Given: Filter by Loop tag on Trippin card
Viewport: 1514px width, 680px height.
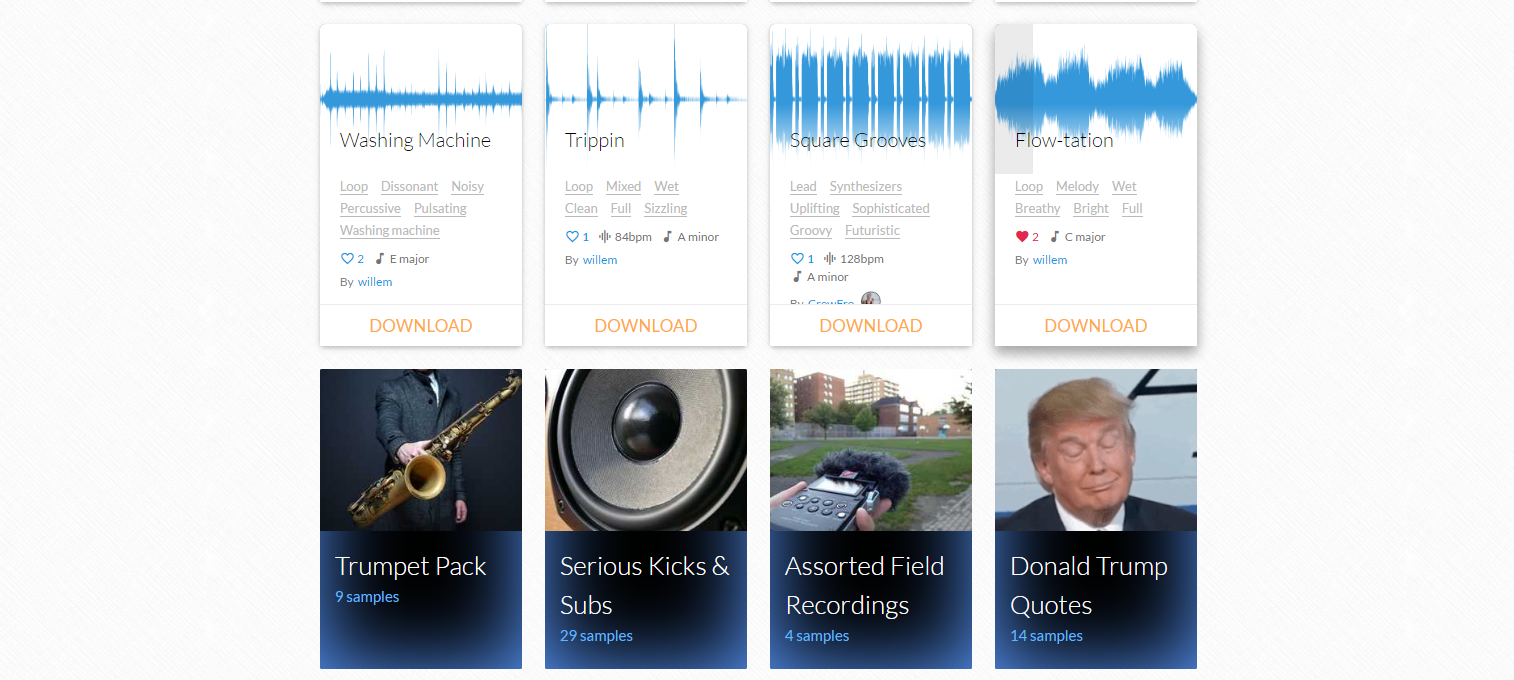Looking at the screenshot, I should point(579,187).
